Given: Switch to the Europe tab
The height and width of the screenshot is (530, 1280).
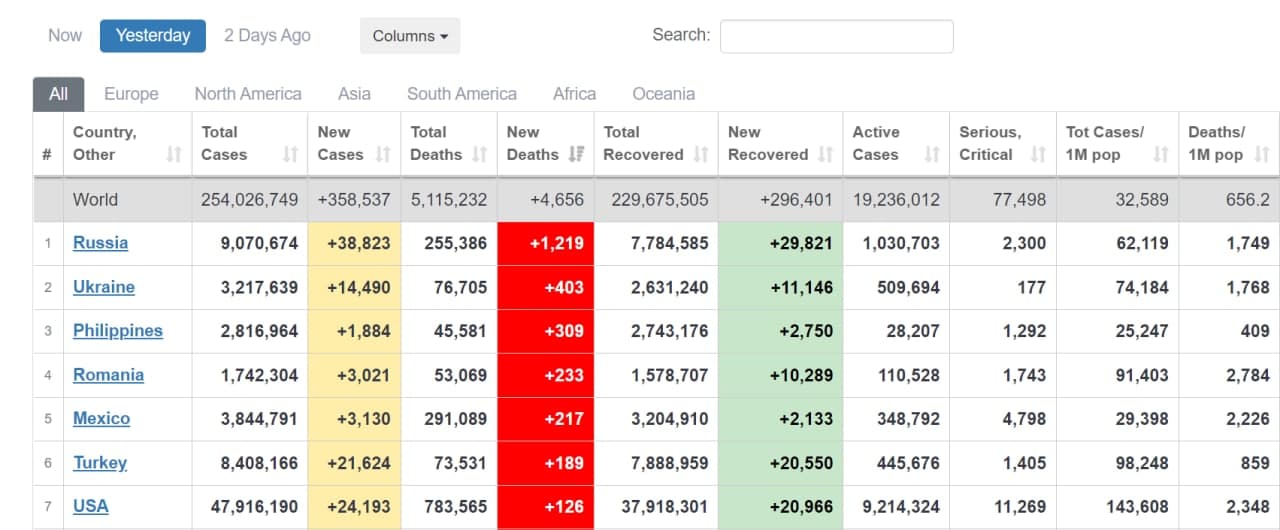Looking at the screenshot, I should (131, 94).
